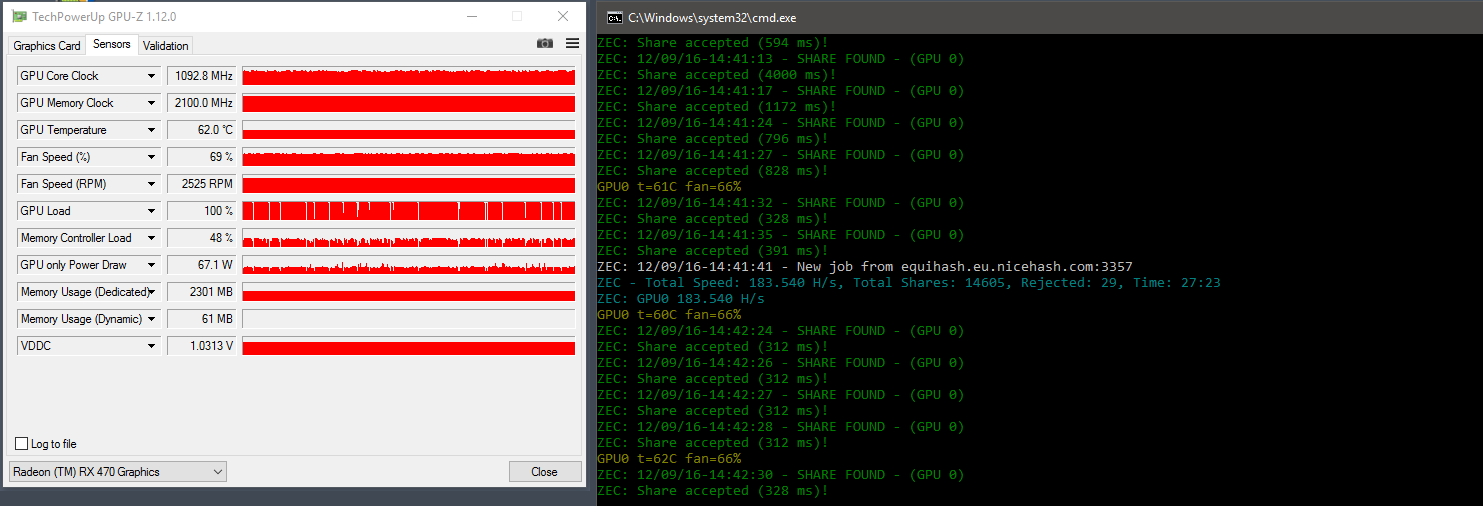Image resolution: width=1483 pixels, height=506 pixels.
Task: Click the 48 % memory controller value
Action: 202,238
